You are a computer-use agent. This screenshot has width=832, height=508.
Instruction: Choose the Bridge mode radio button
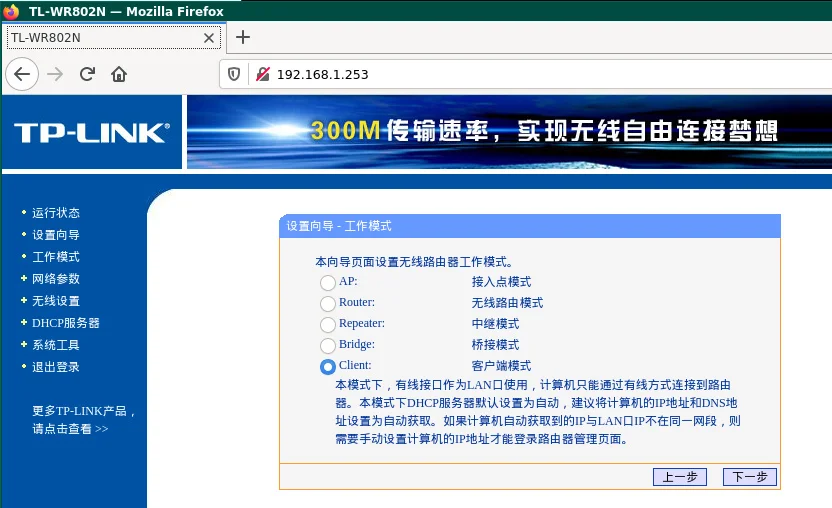tap(328, 345)
